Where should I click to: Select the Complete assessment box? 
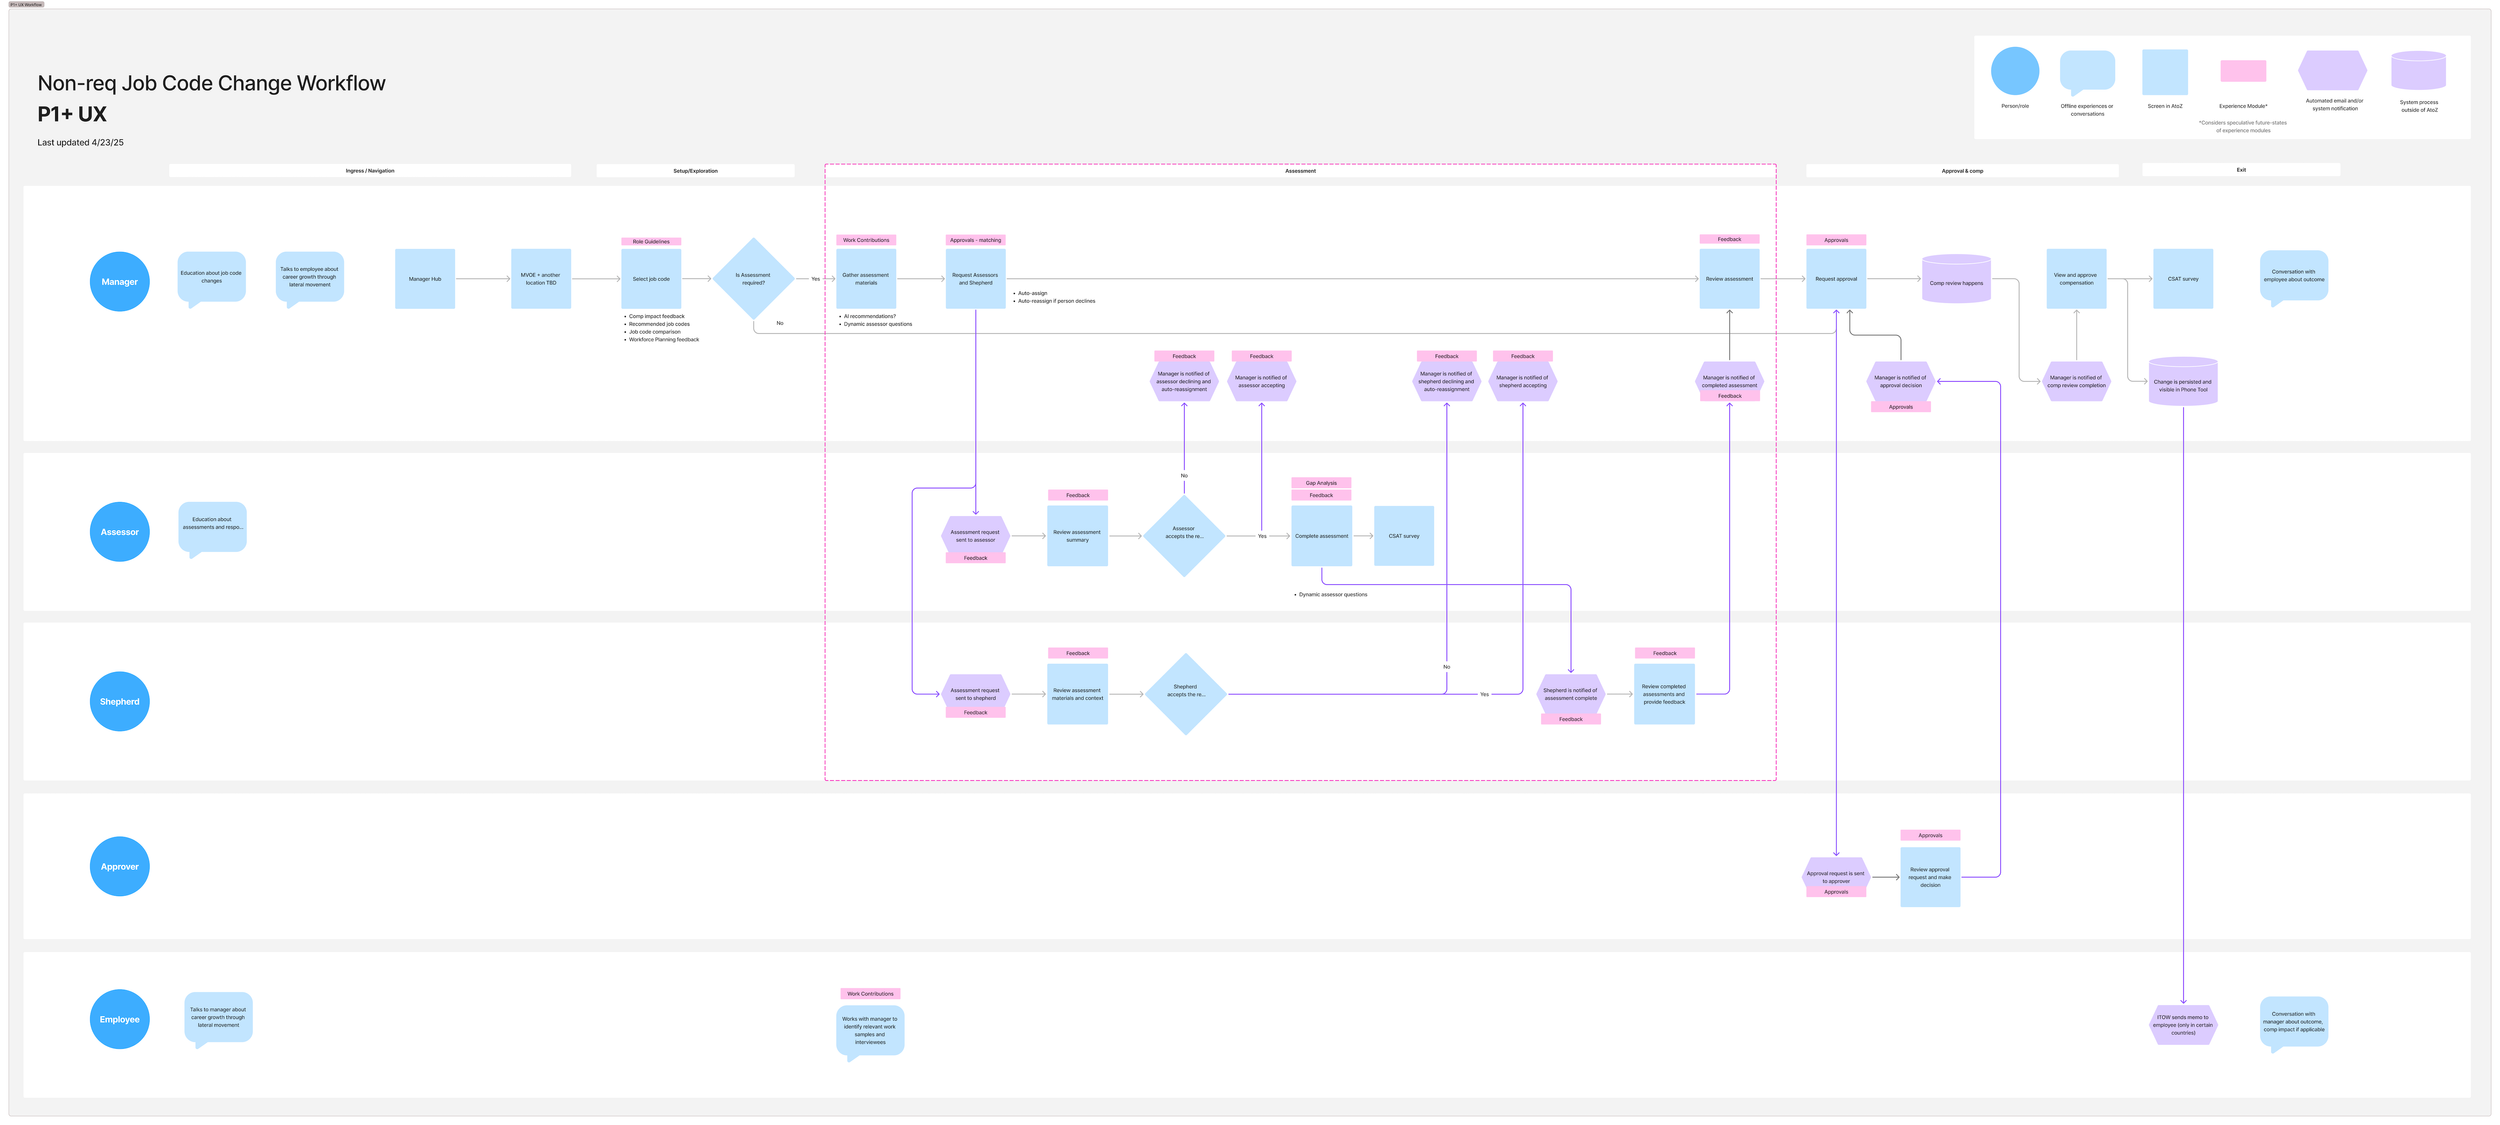[x=1321, y=536]
